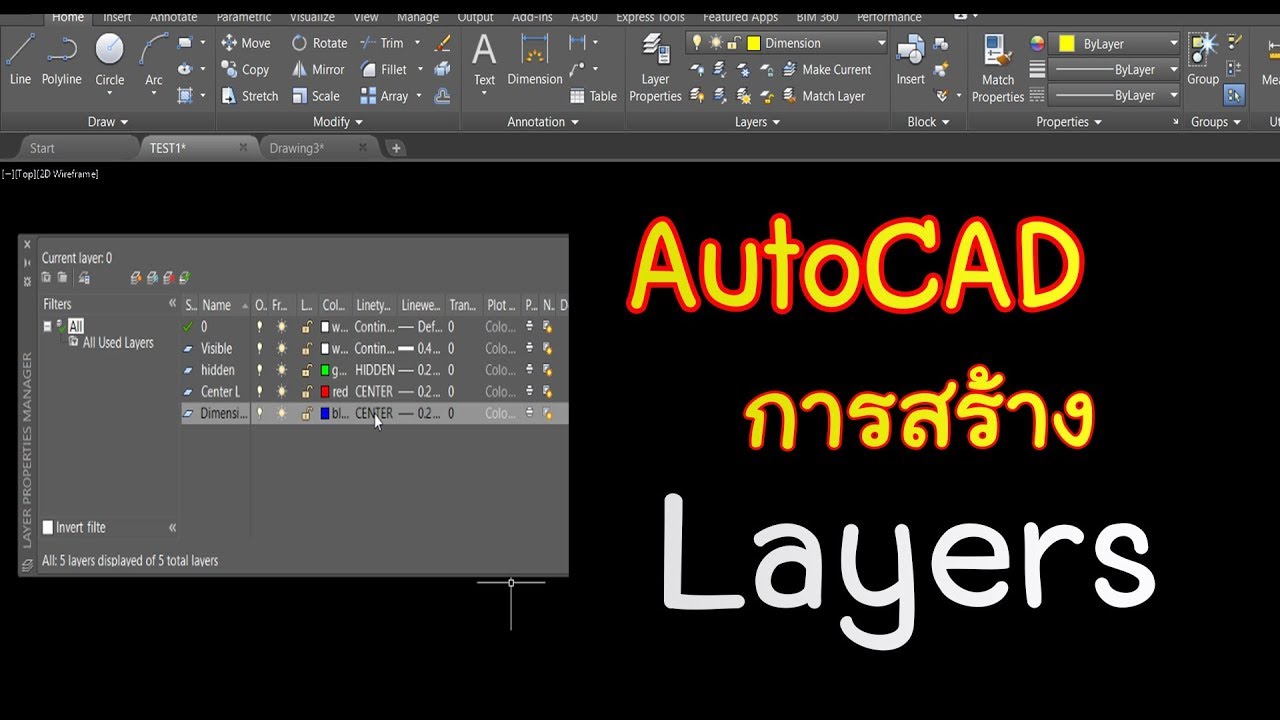Activate the Fillet tool
Image resolution: width=1280 pixels, height=720 pixels.
(x=384, y=70)
